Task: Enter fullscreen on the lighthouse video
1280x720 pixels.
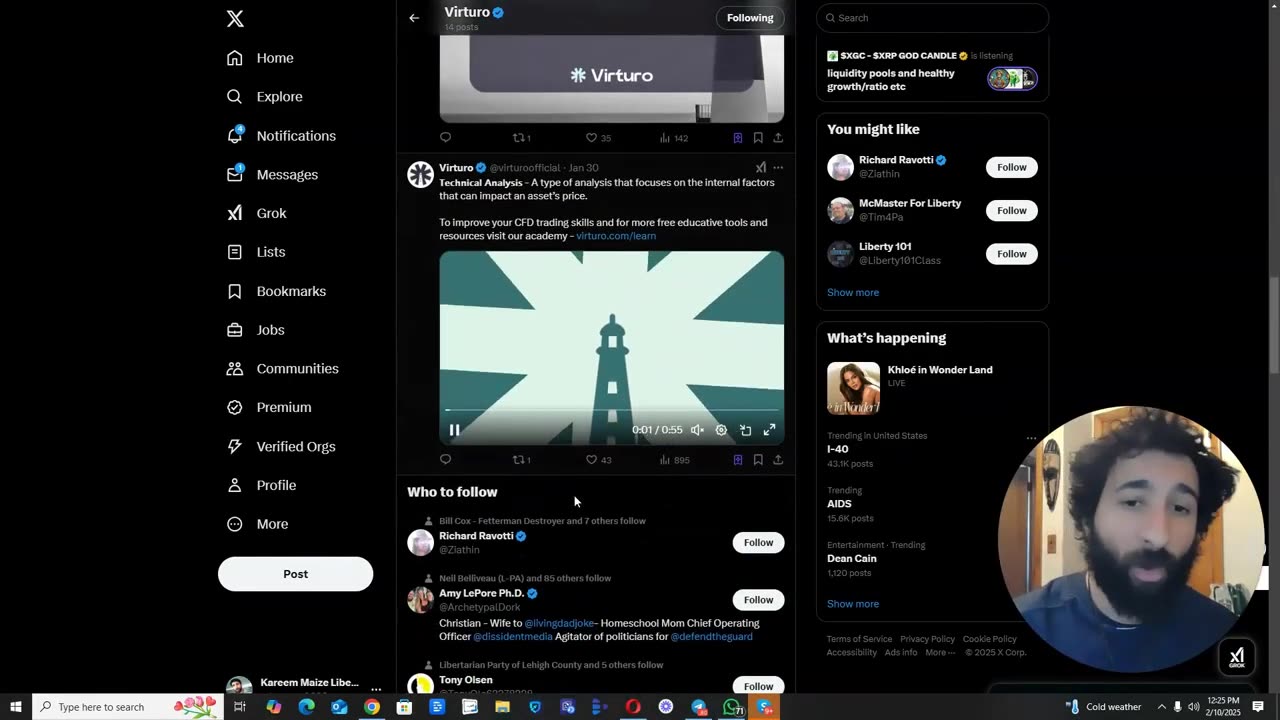Action: coord(769,430)
